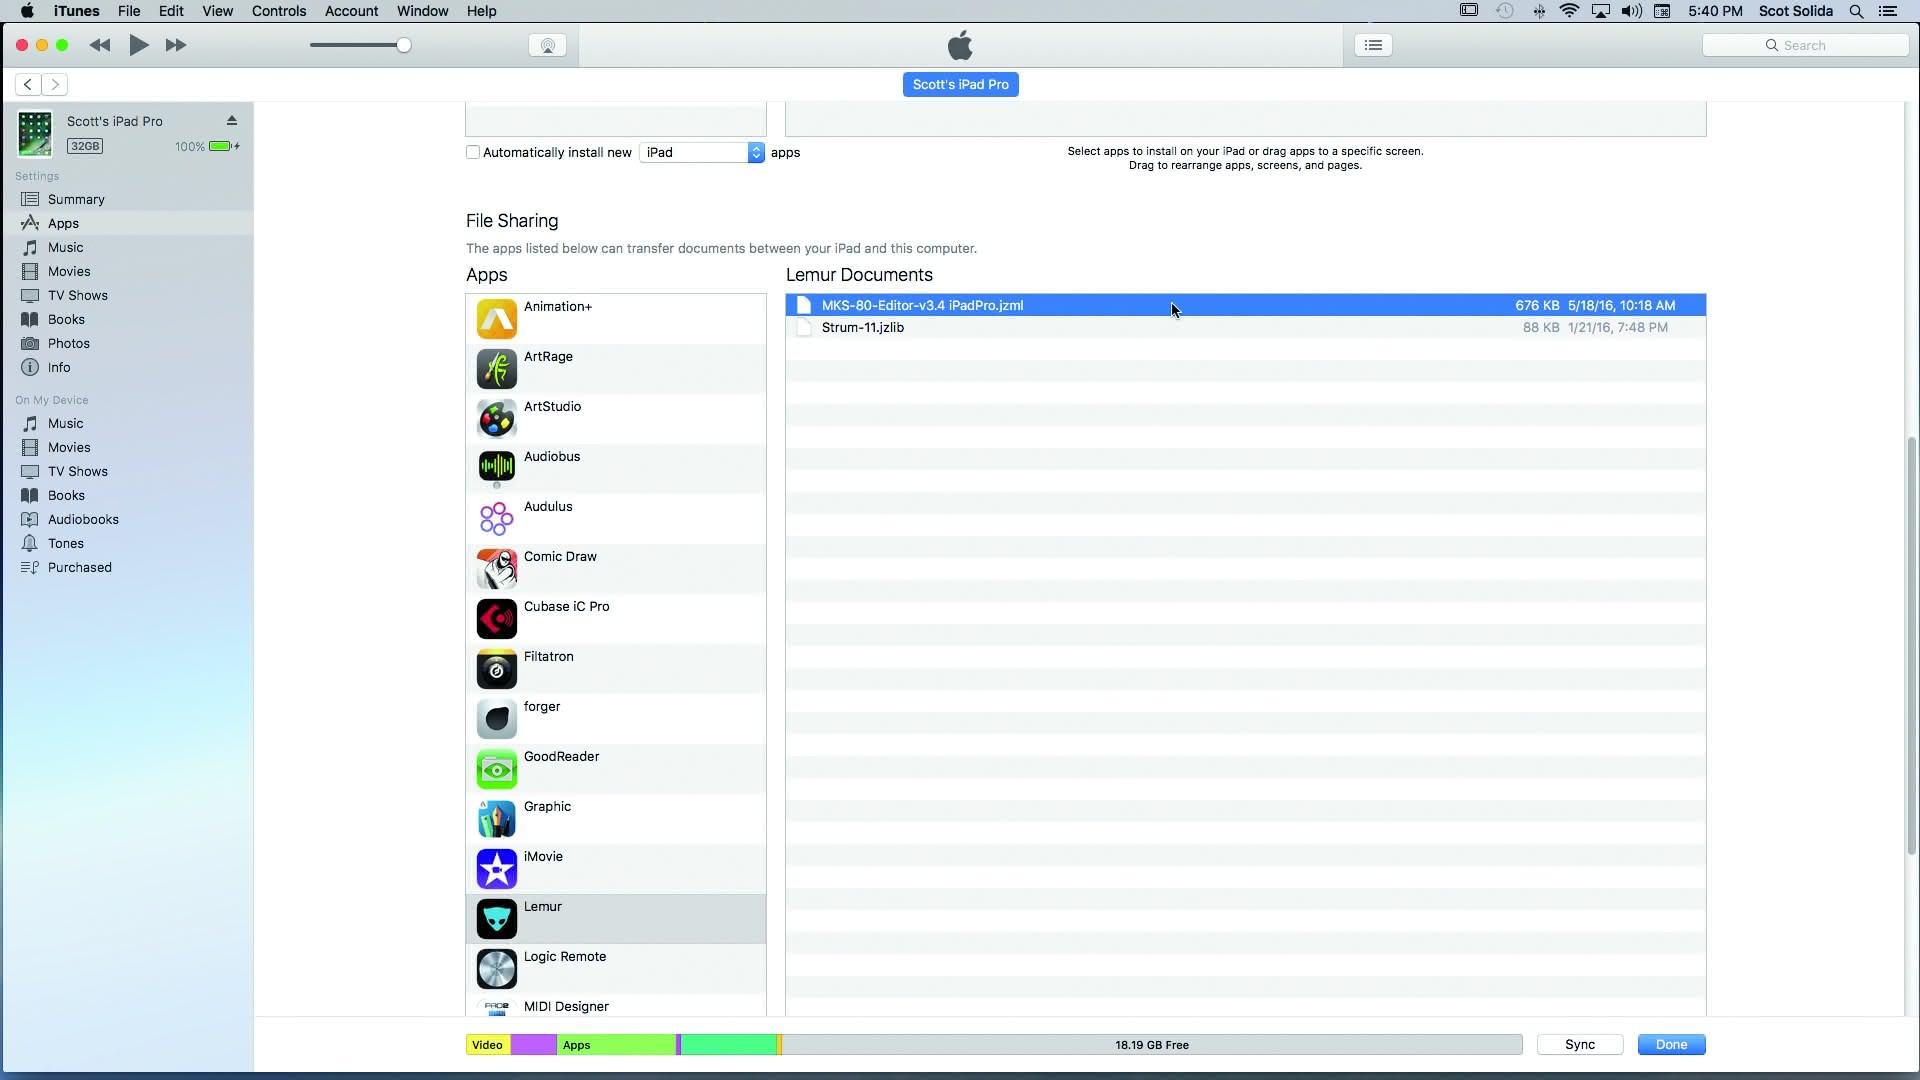The height and width of the screenshot is (1080, 1920).
Task: Open the iPad apps type dropdown
Action: [702, 152]
